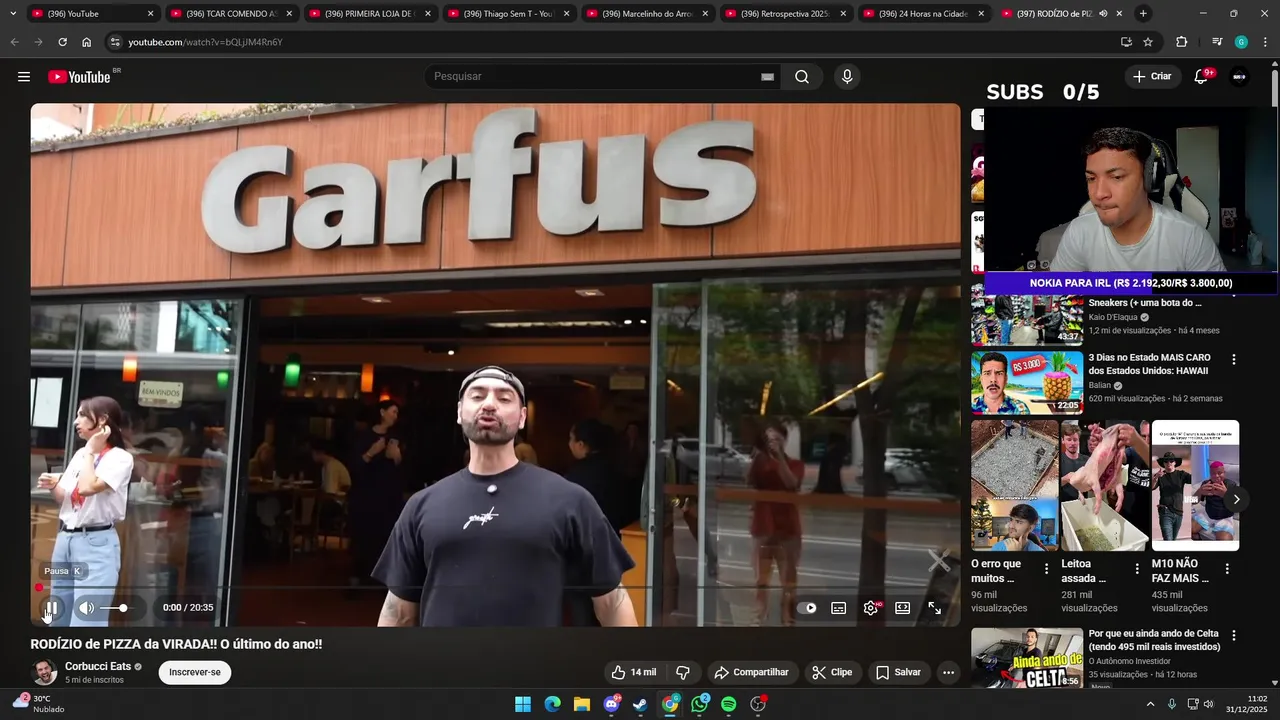Adjust the player volume slider
This screenshot has height=720, width=1280.
116,608
